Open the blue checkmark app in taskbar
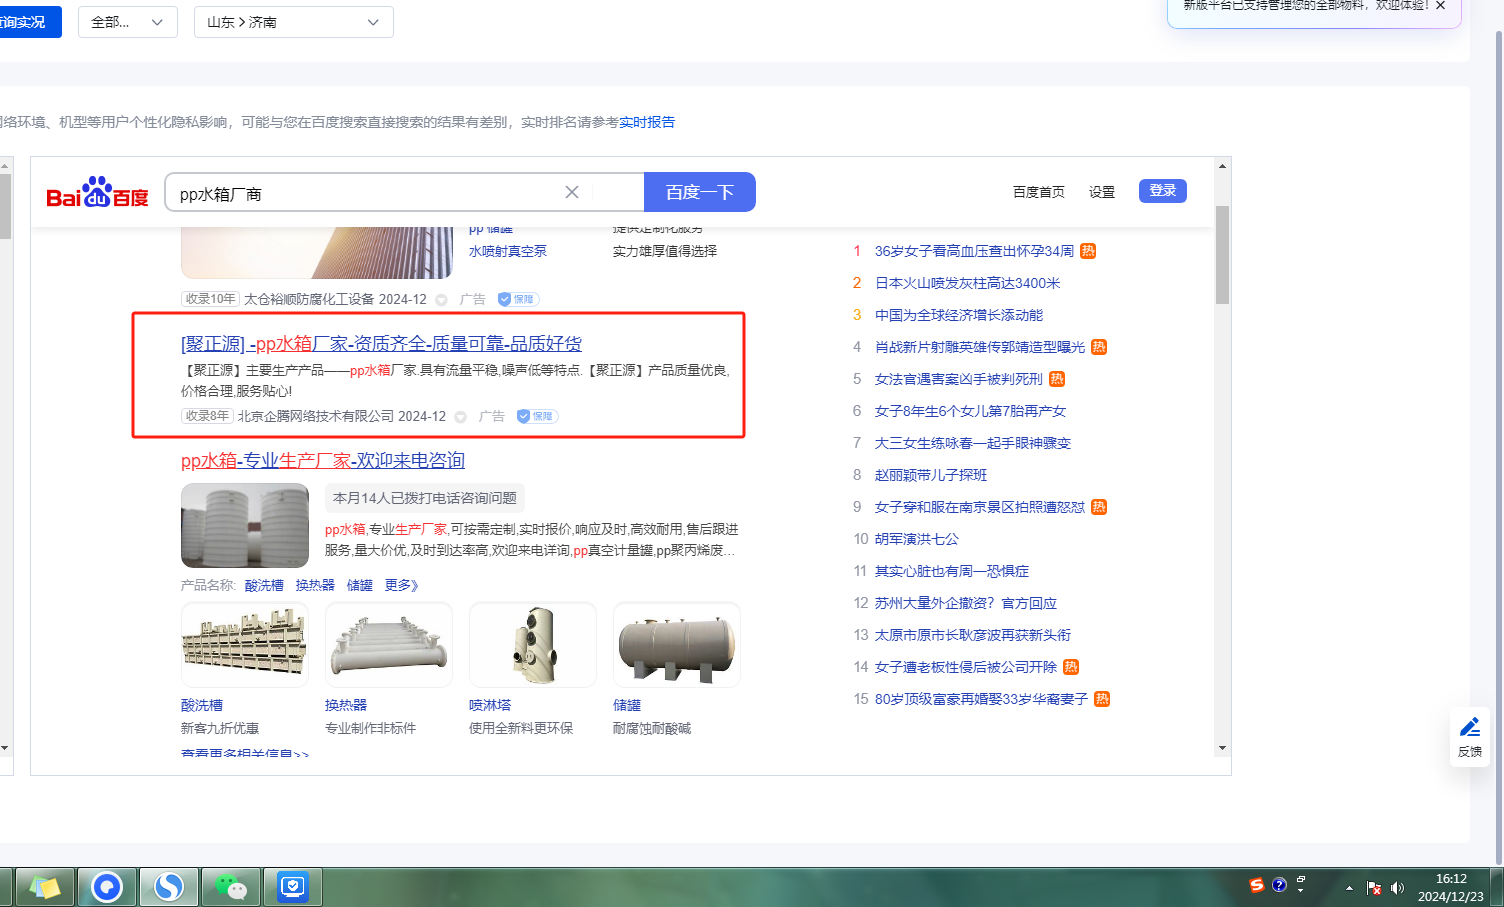Screen dimensions: 1504x907 293,887
